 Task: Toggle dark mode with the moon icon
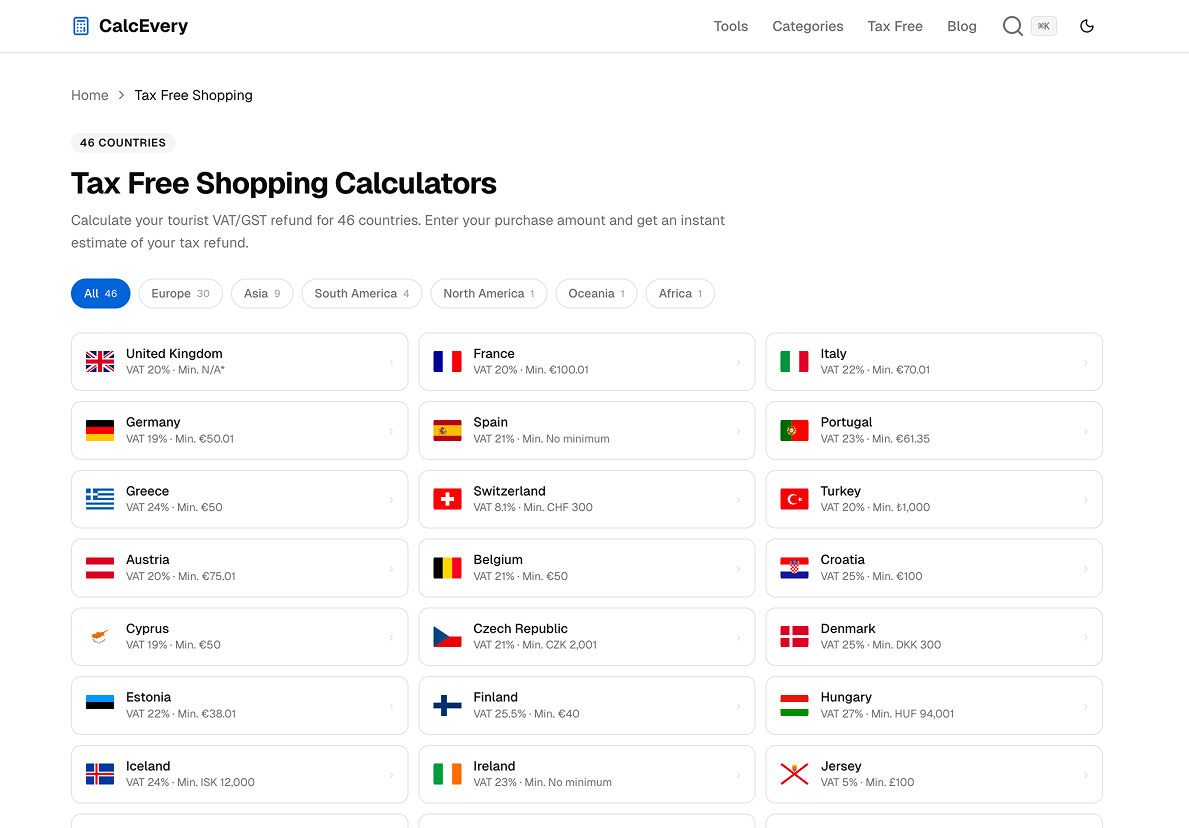point(1087,26)
